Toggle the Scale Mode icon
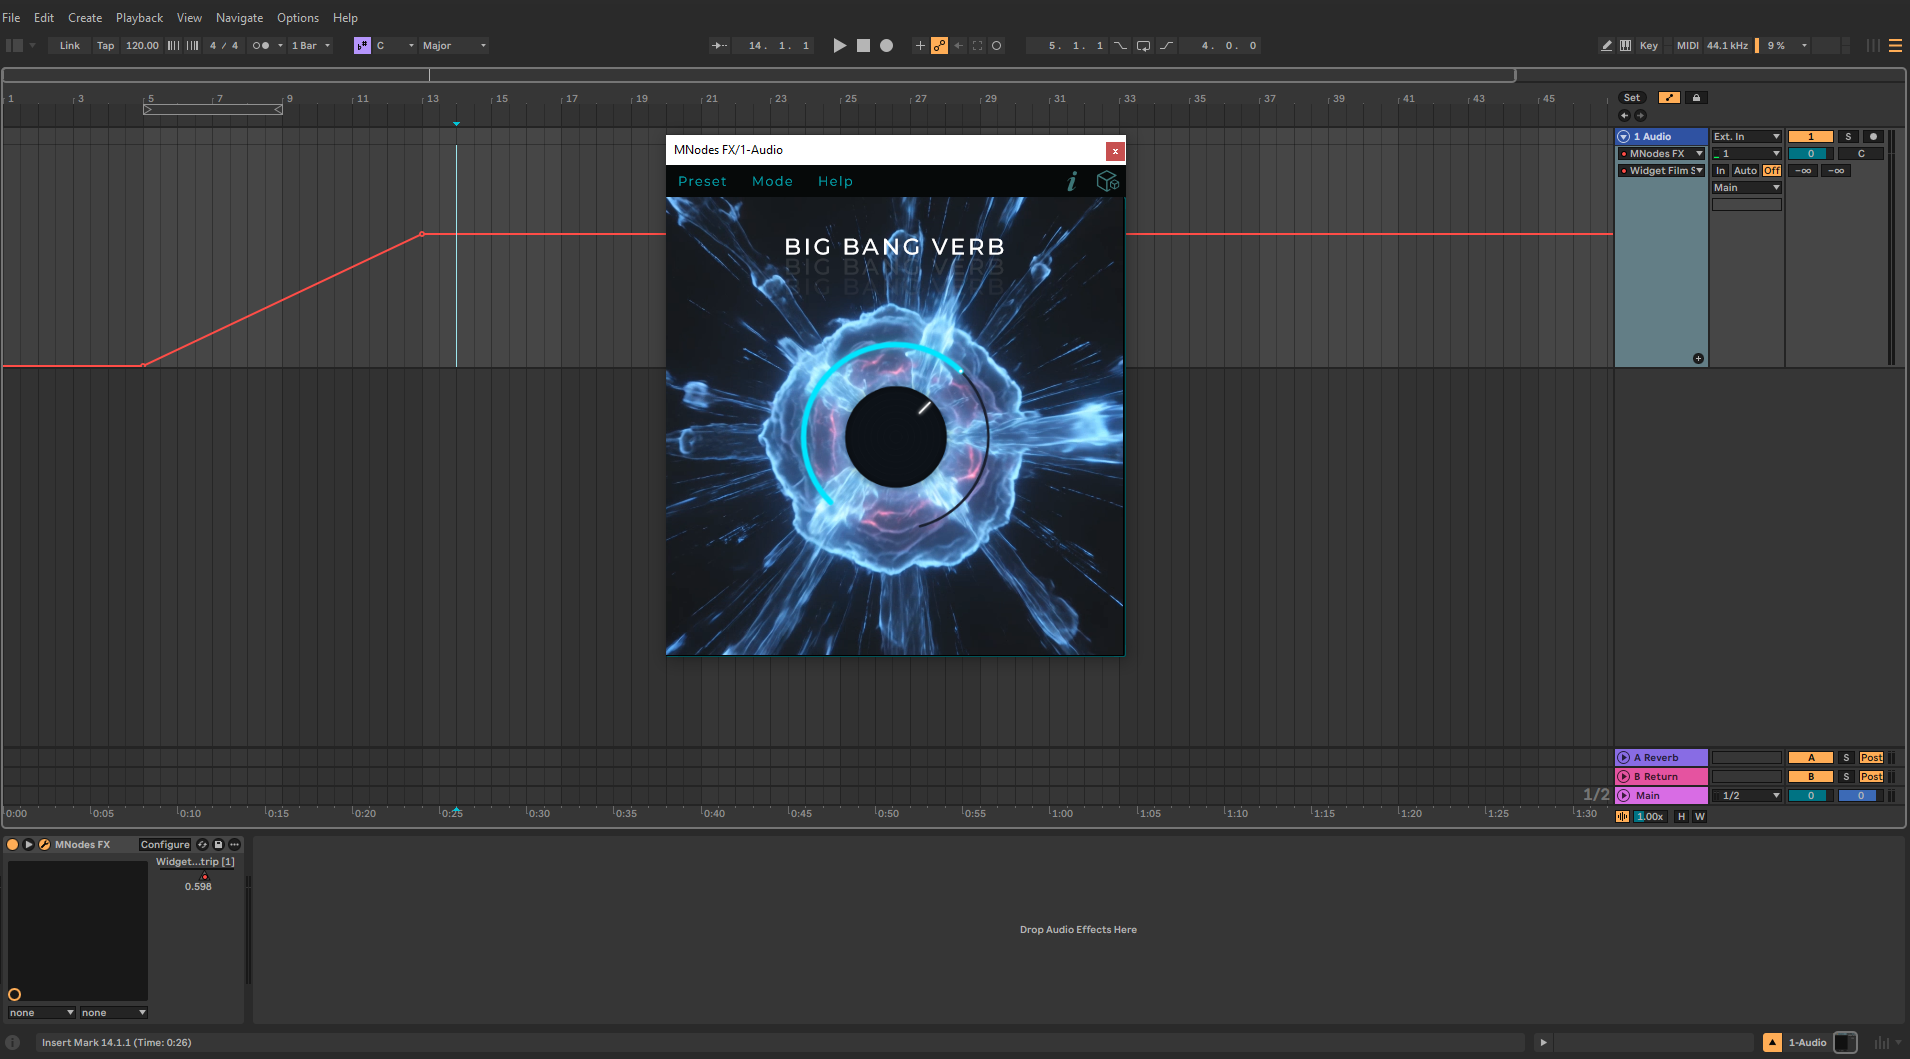This screenshot has height=1059, width=1910. [362, 46]
